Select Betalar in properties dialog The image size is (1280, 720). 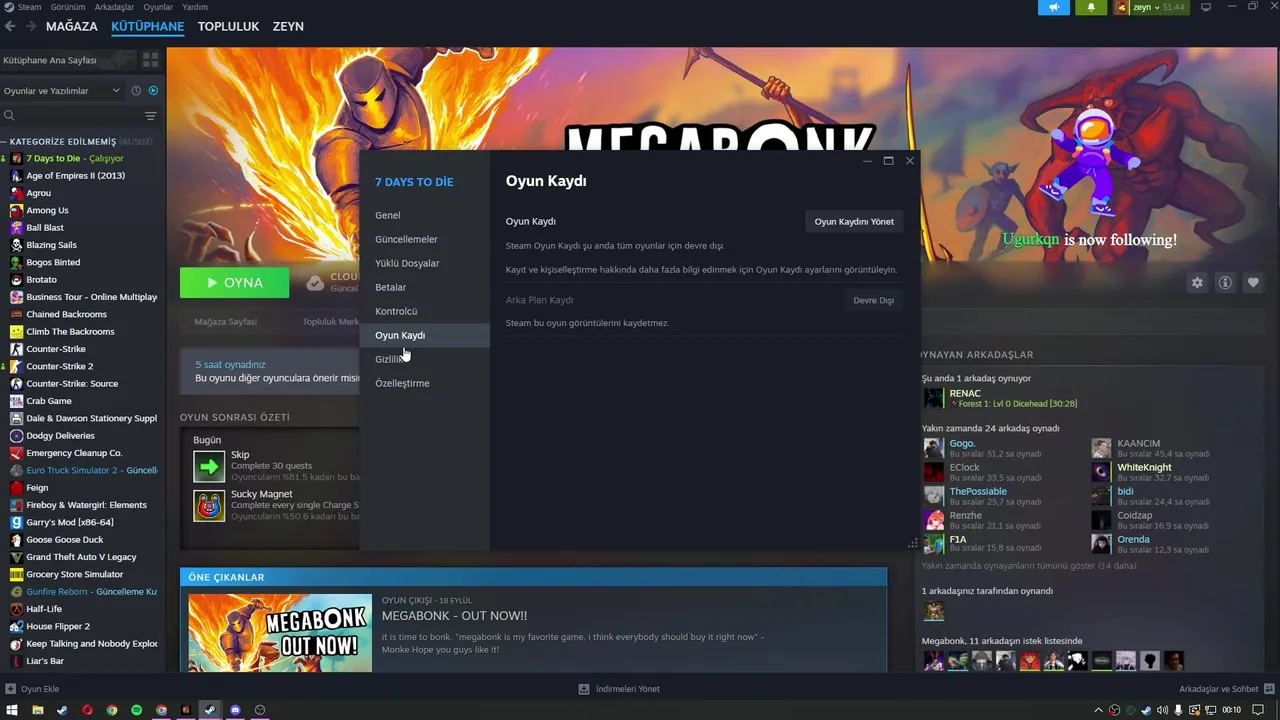pos(425,287)
